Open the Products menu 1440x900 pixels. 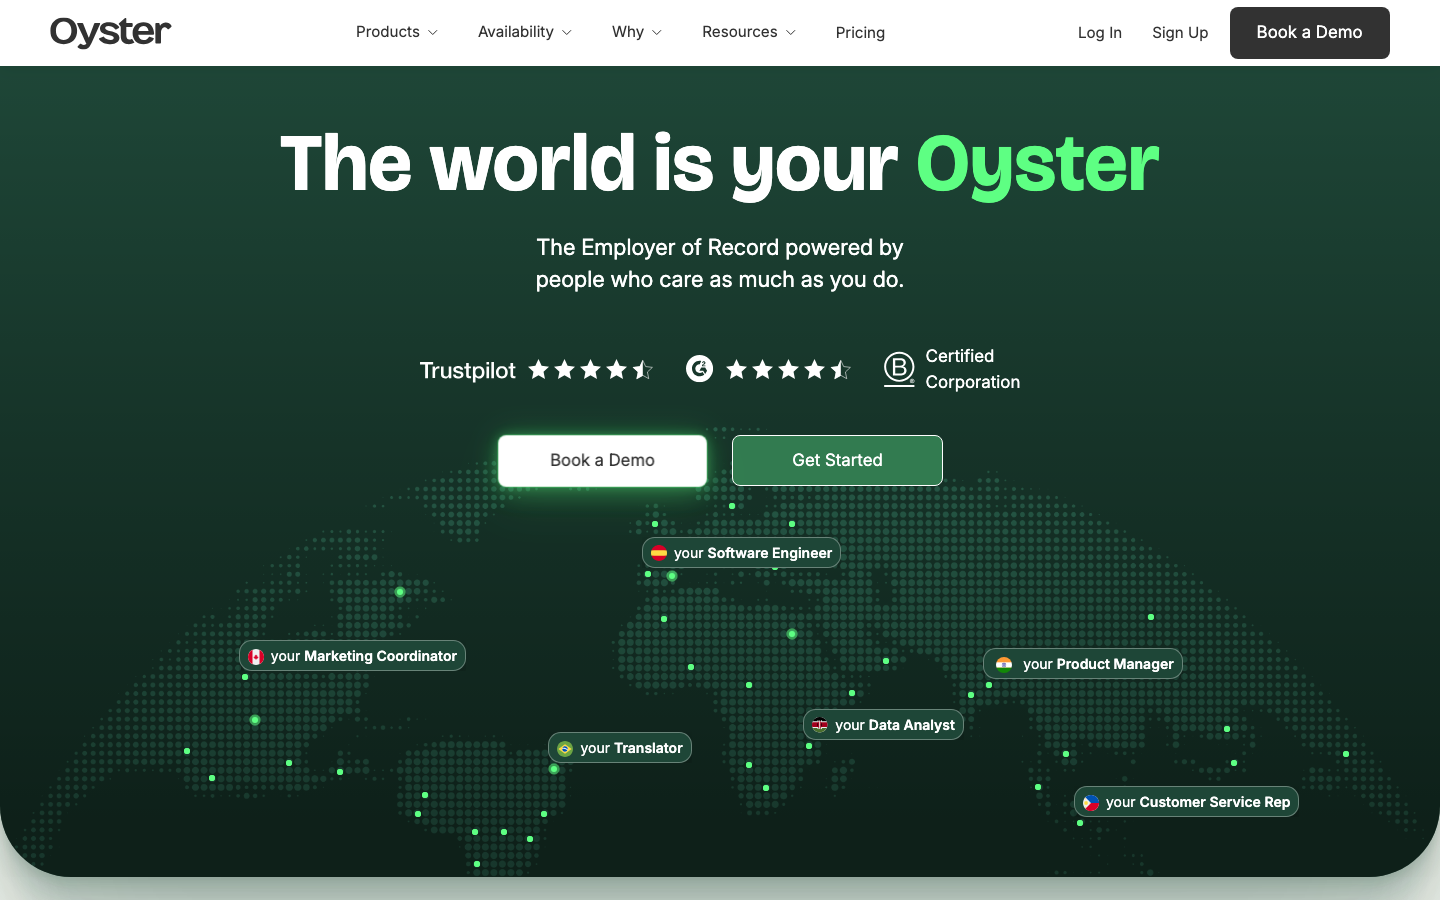click(397, 32)
